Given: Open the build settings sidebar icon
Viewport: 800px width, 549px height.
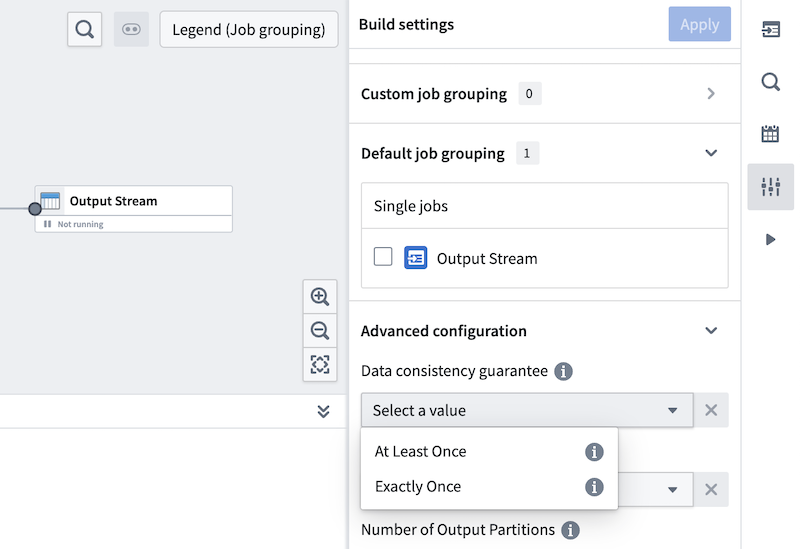Looking at the screenshot, I should pos(770,187).
